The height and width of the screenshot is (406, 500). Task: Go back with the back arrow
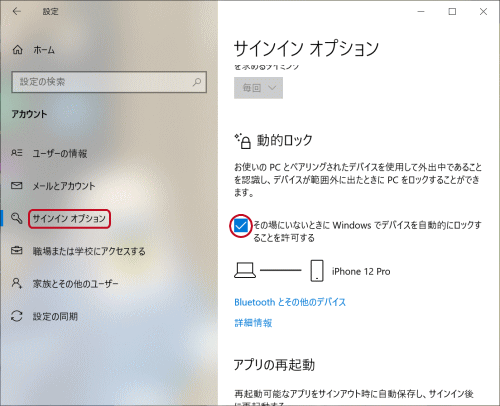point(16,11)
